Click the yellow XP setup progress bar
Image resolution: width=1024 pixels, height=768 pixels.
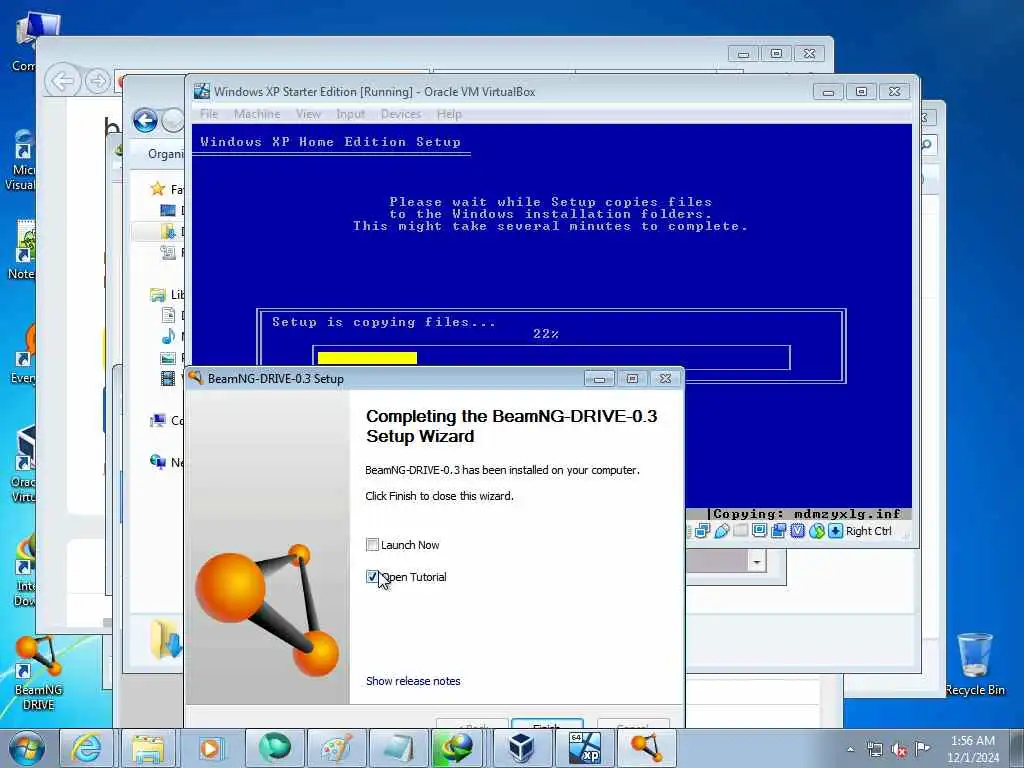[367, 358]
